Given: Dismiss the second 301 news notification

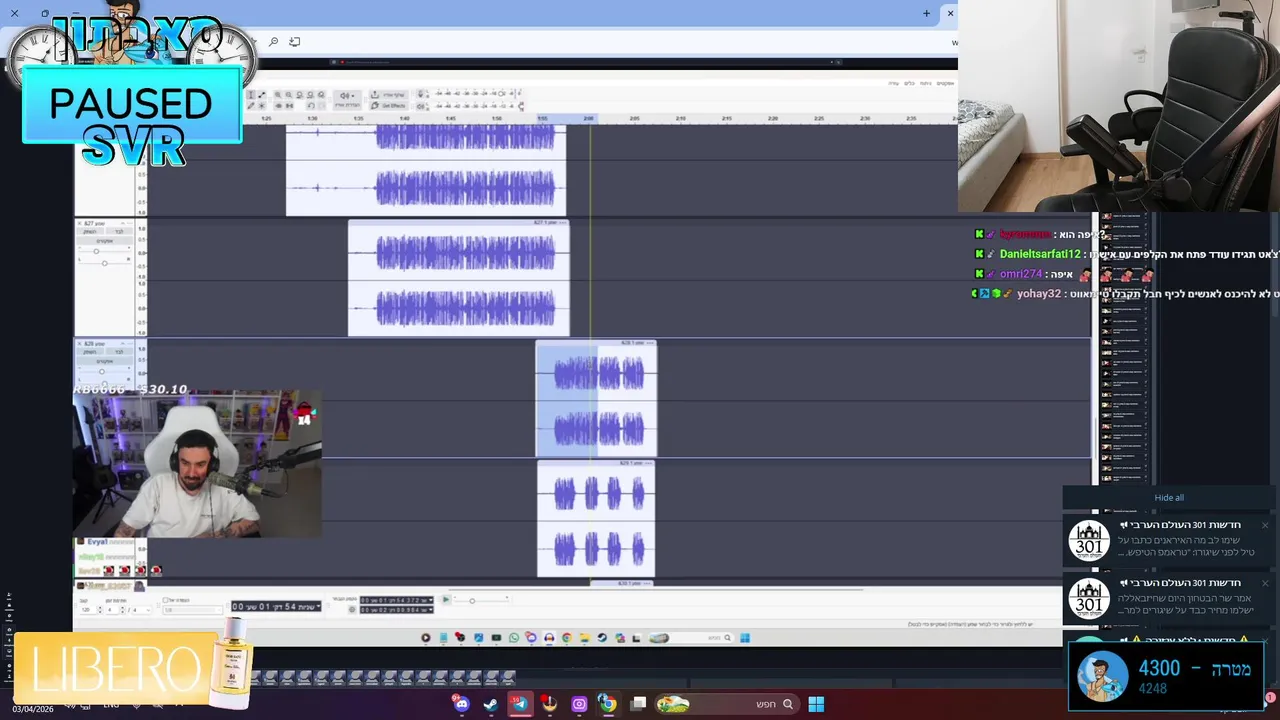Looking at the screenshot, I should tap(1264, 583).
